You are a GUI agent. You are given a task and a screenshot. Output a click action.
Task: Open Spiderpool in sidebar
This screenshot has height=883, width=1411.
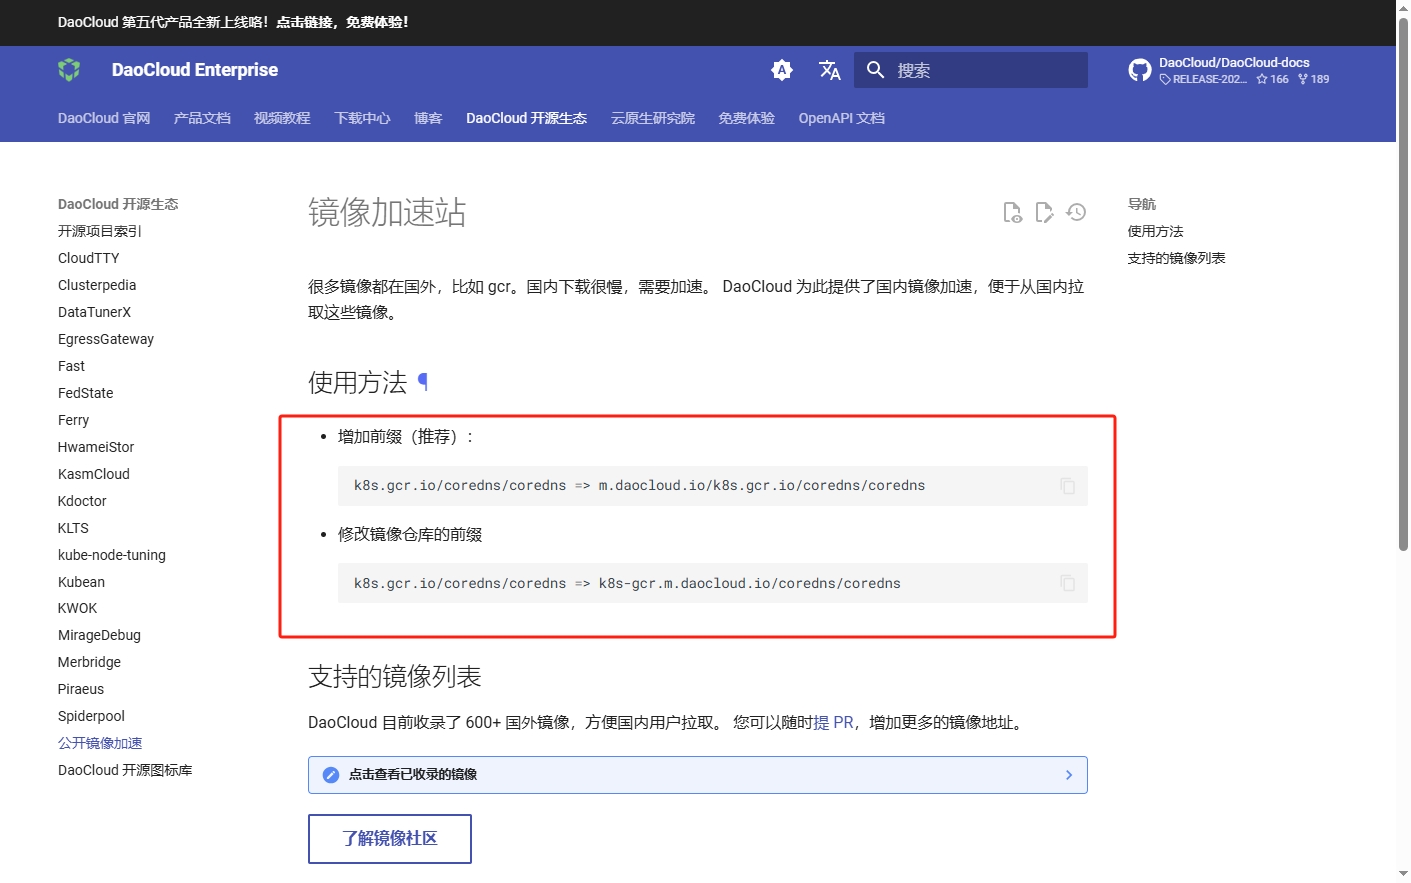[91, 716]
